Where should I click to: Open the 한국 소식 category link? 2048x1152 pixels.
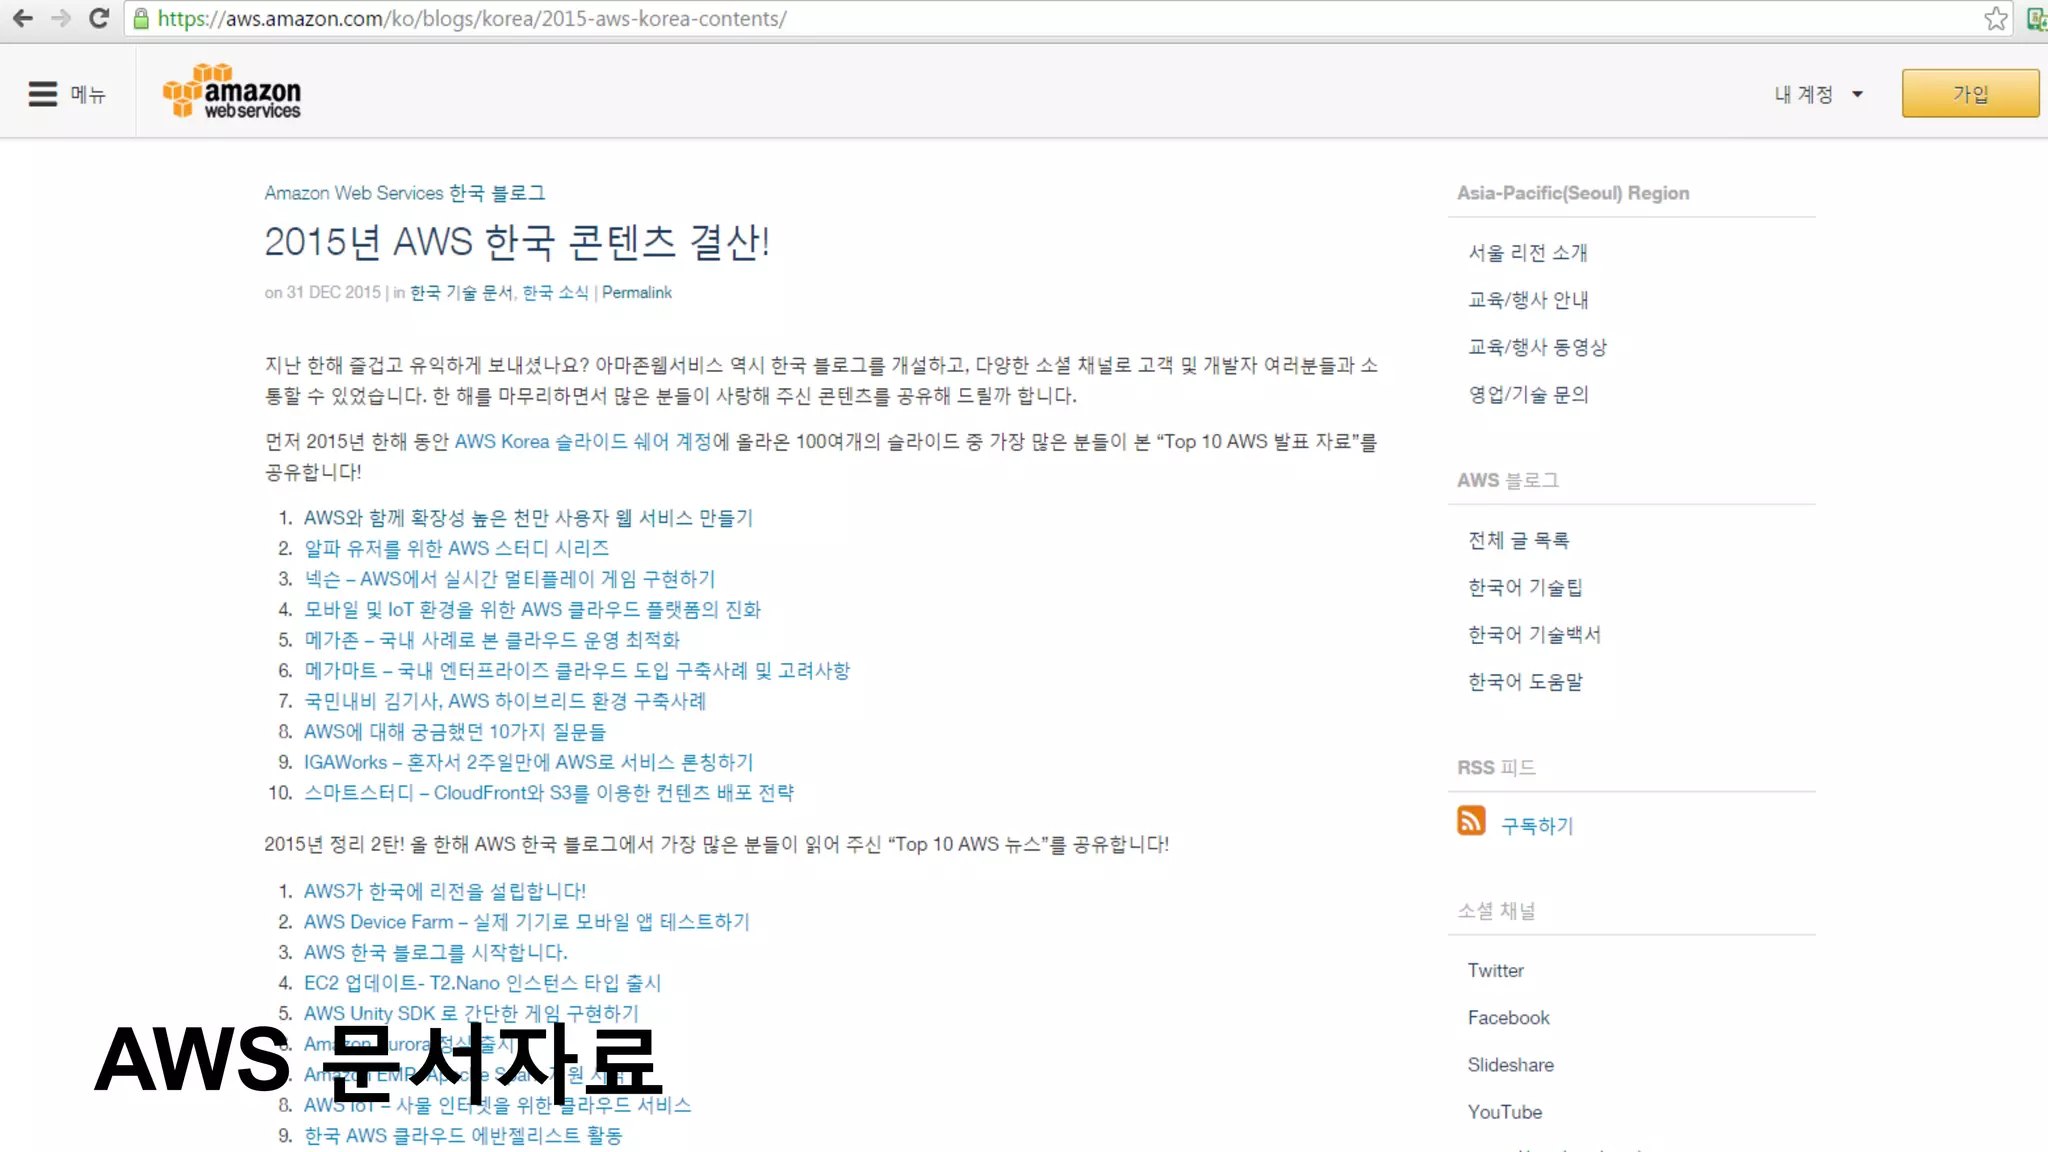pyautogui.click(x=555, y=292)
